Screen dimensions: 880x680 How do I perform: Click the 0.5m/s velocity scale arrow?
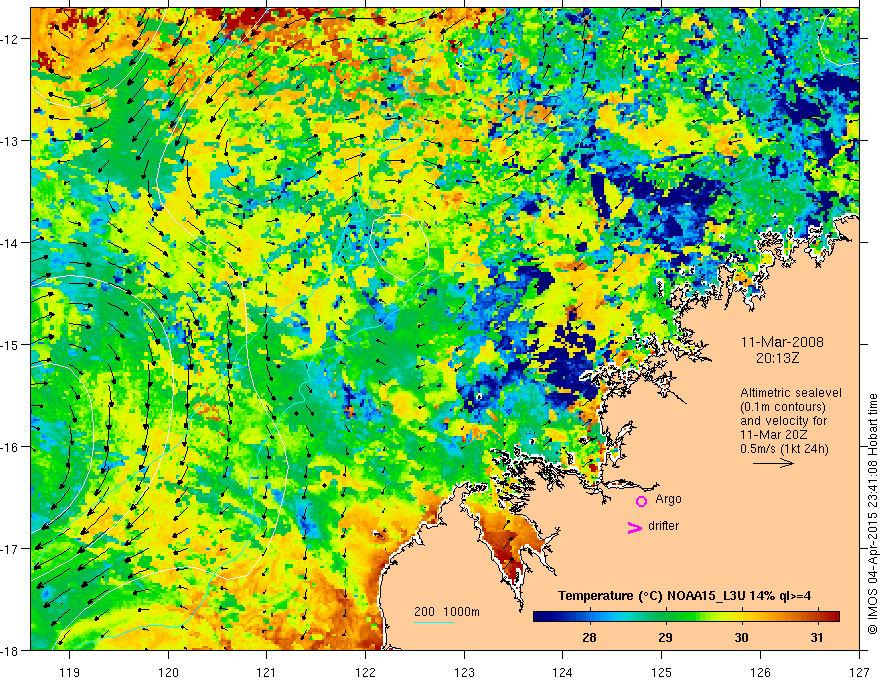773,463
